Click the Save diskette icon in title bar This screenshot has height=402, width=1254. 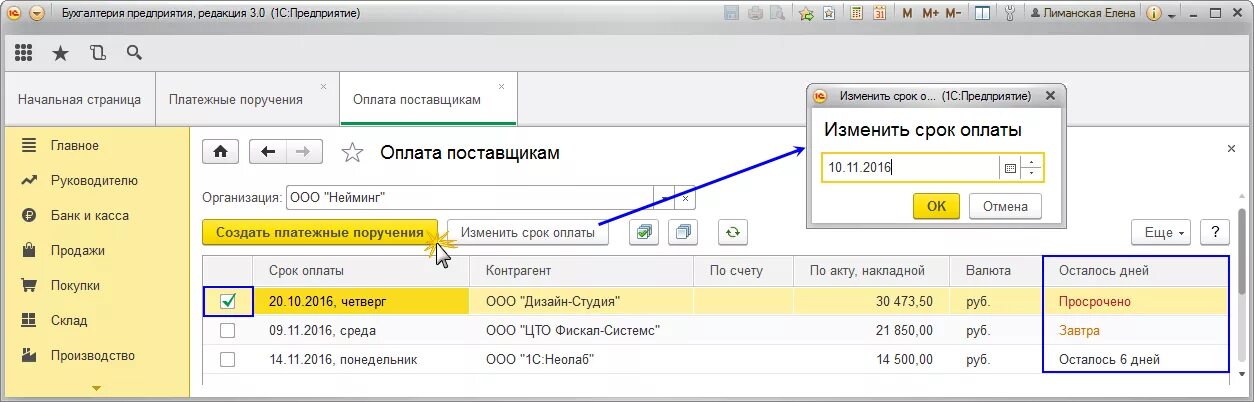click(x=731, y=14)
